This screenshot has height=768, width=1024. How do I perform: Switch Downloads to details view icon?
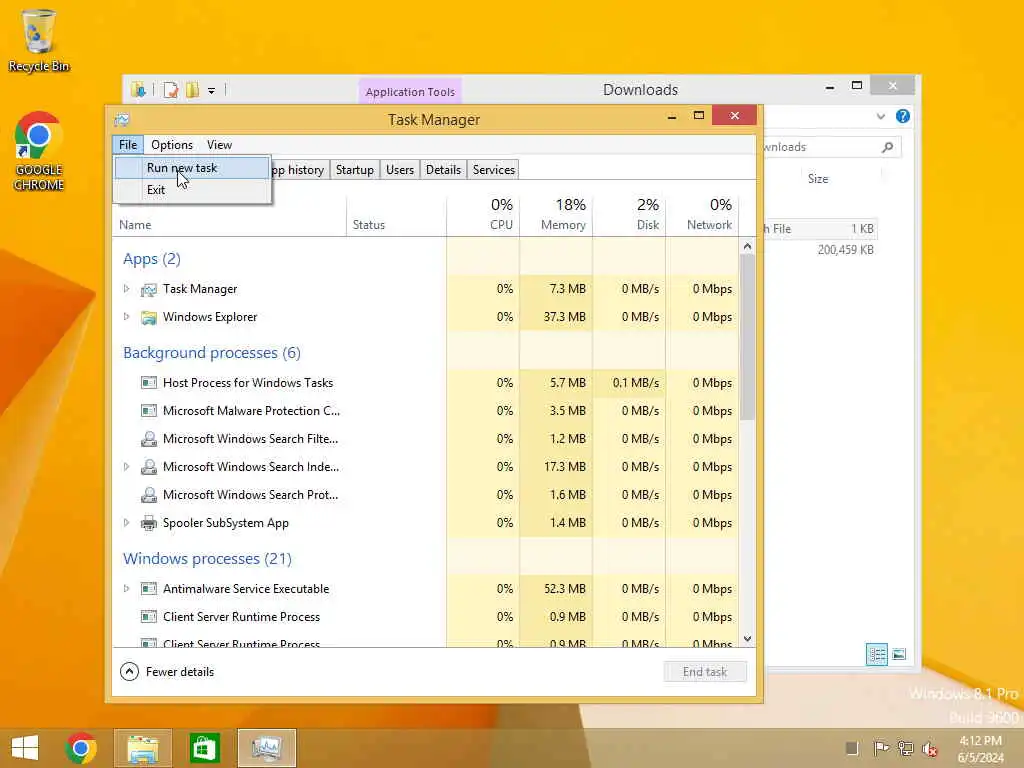(x=876, y=654)
